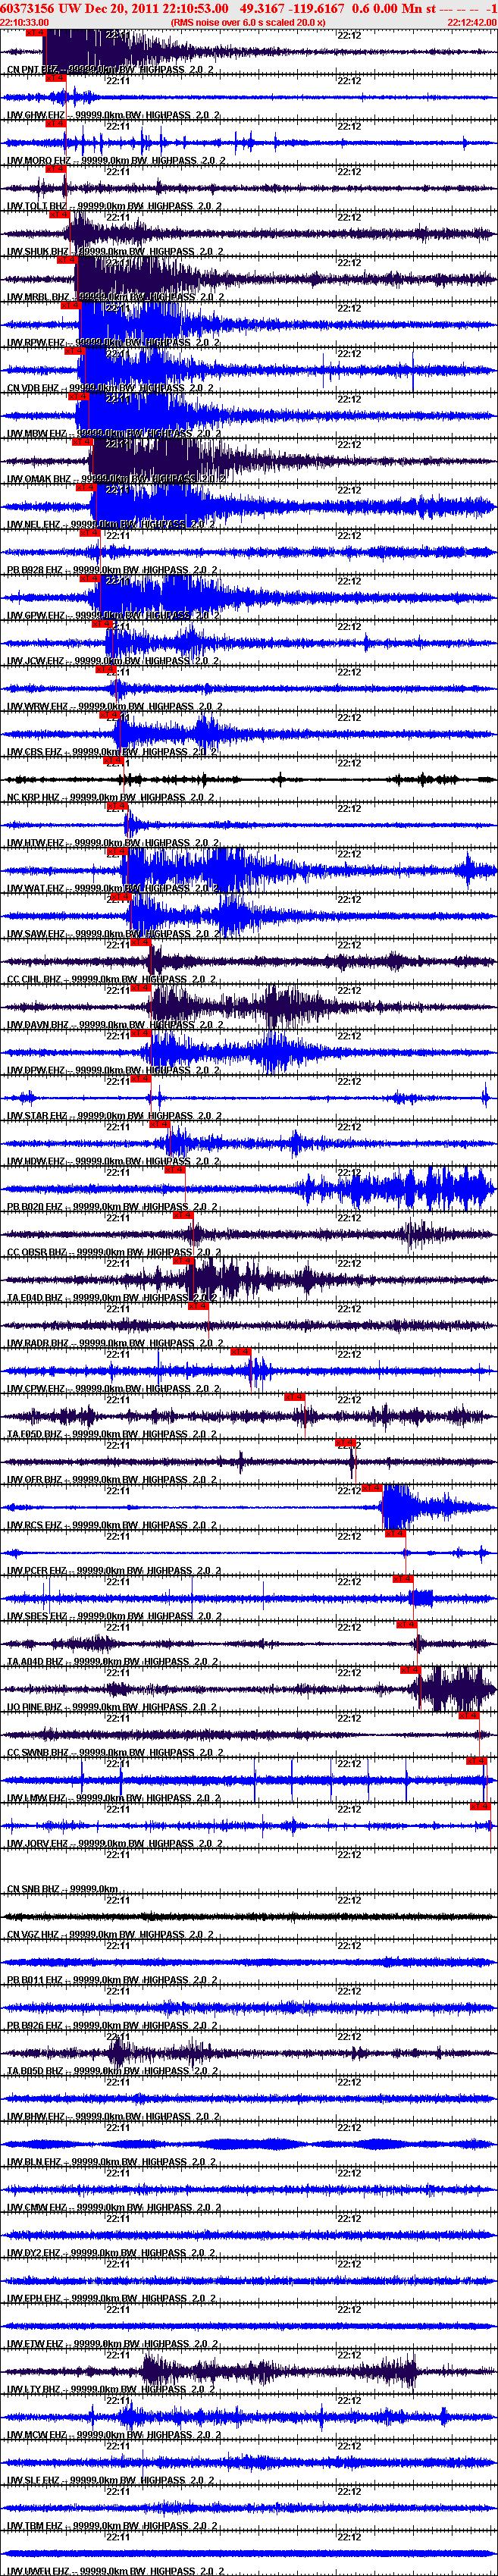Select the UW DPW EHZ station label
This screenshot has height=2576, width=498.
click(x=36, y=1071)
